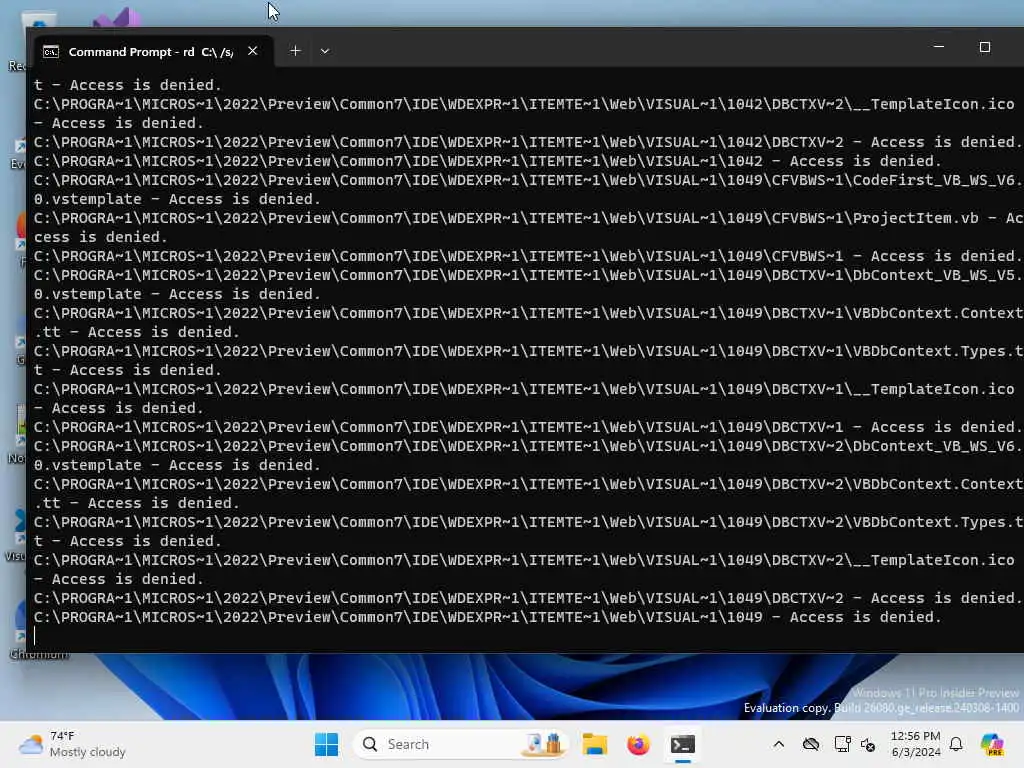Viewport: 1024px width, 768px height.
Task: Open File Explorer from taskbar
Action: (x=594, y=744)
